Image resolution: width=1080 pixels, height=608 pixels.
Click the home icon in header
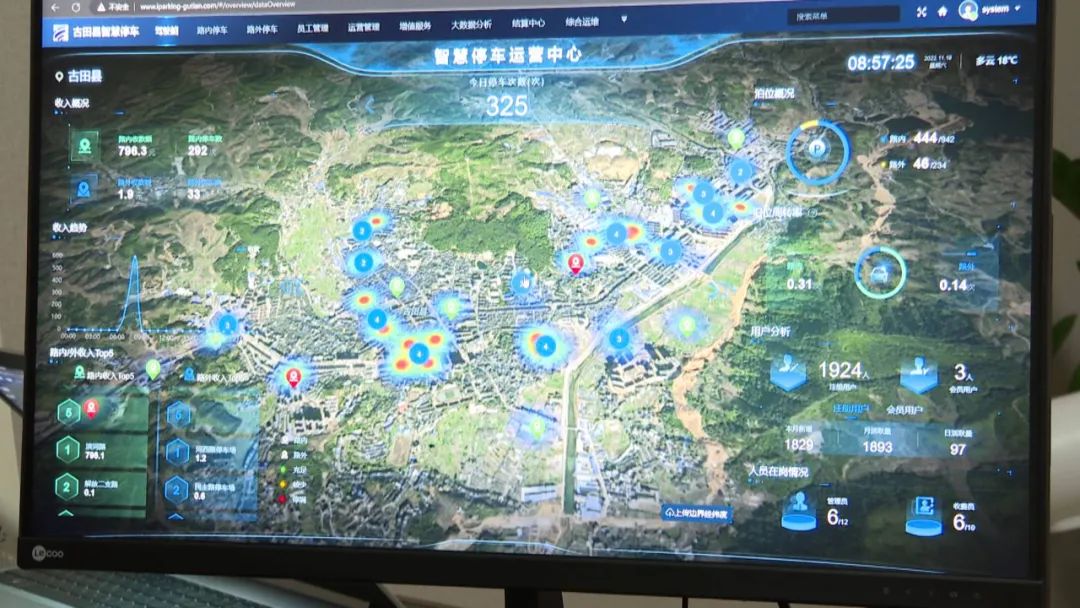[x=942, y=12]
